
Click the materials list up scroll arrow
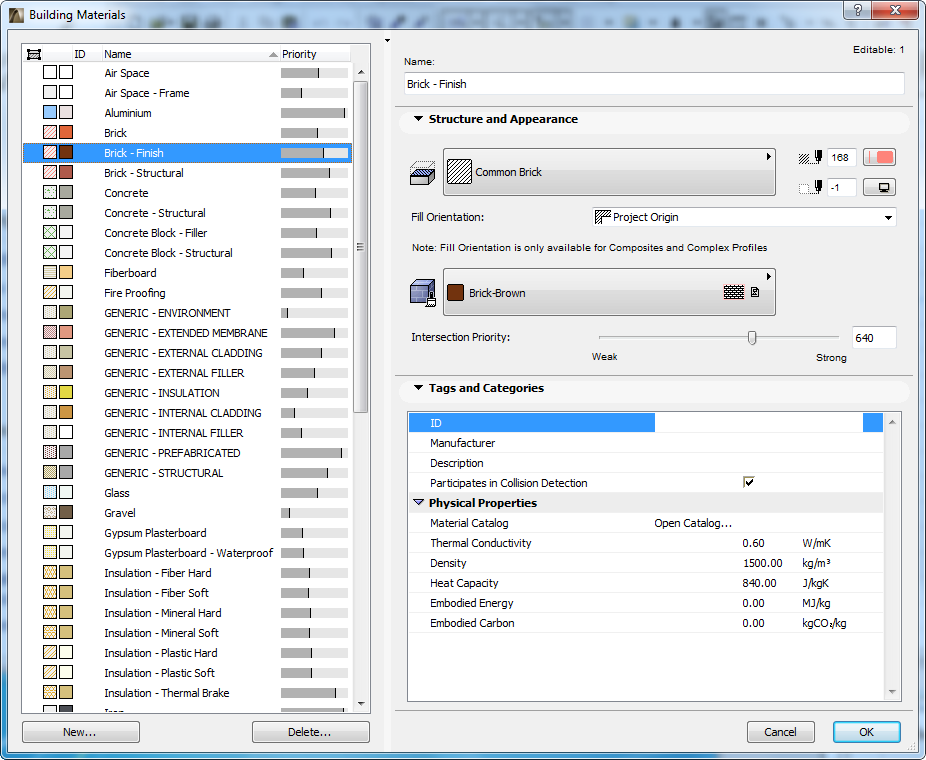361,72
